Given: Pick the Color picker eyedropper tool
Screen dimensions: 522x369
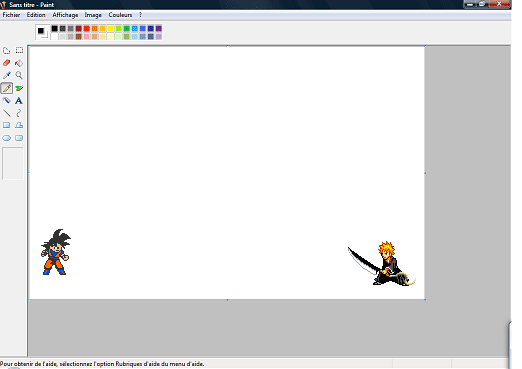Looking at the screenshot, I should (x=6, y=75).
